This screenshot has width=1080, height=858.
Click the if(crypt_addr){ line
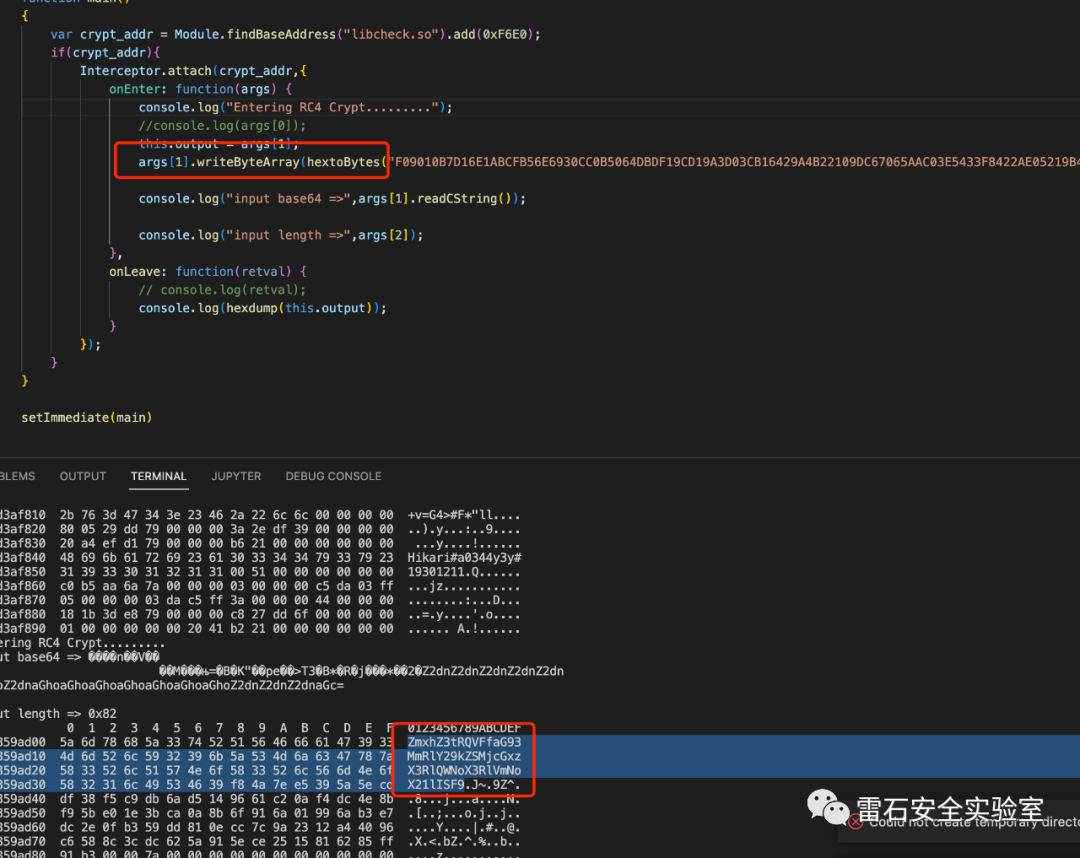click(105, 52)
